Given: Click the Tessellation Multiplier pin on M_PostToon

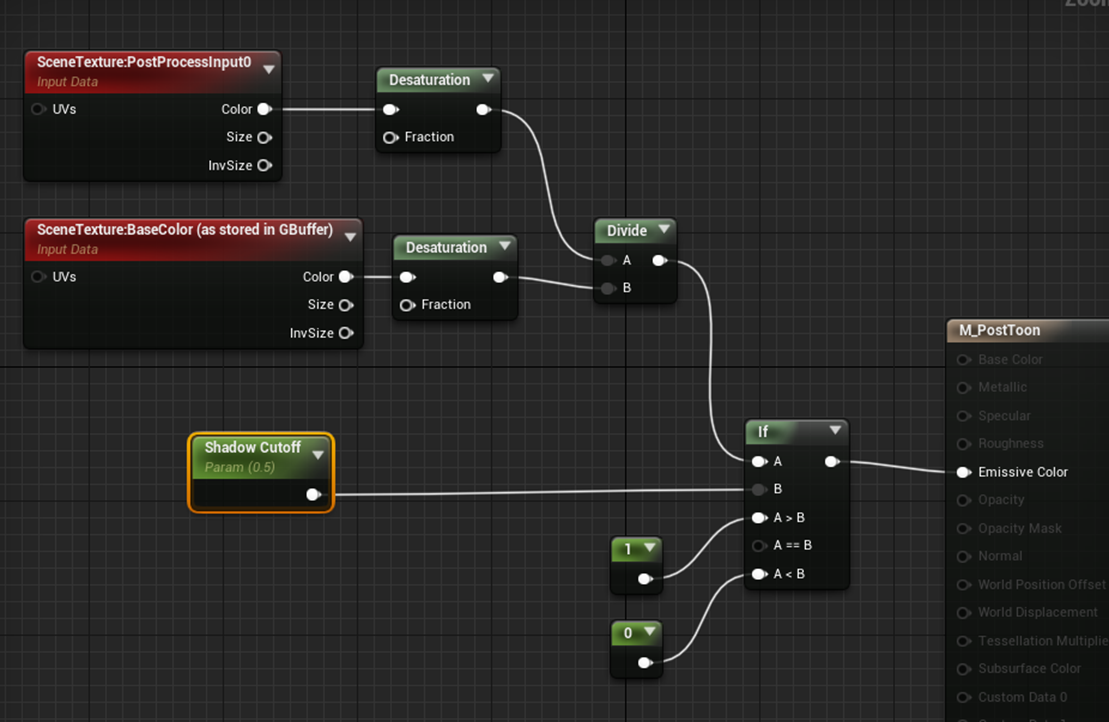Looking at the screenshot, I should point(963,641).
